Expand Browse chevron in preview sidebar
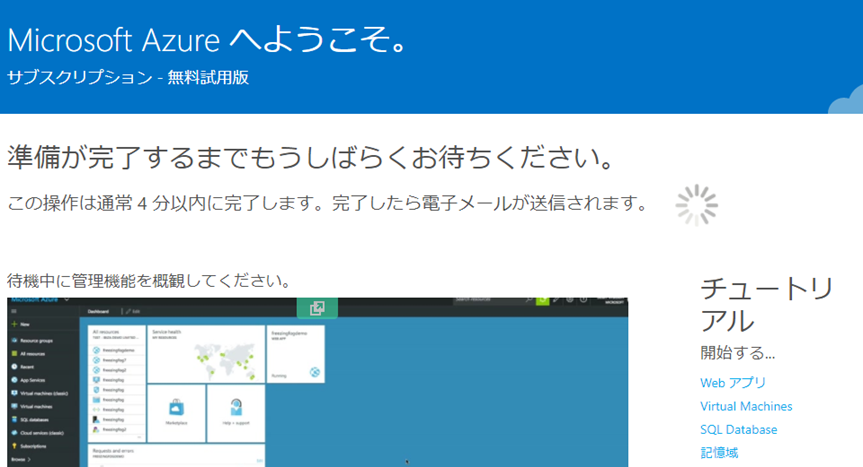Viewport: 863px width, 467px height. point(29,459)
